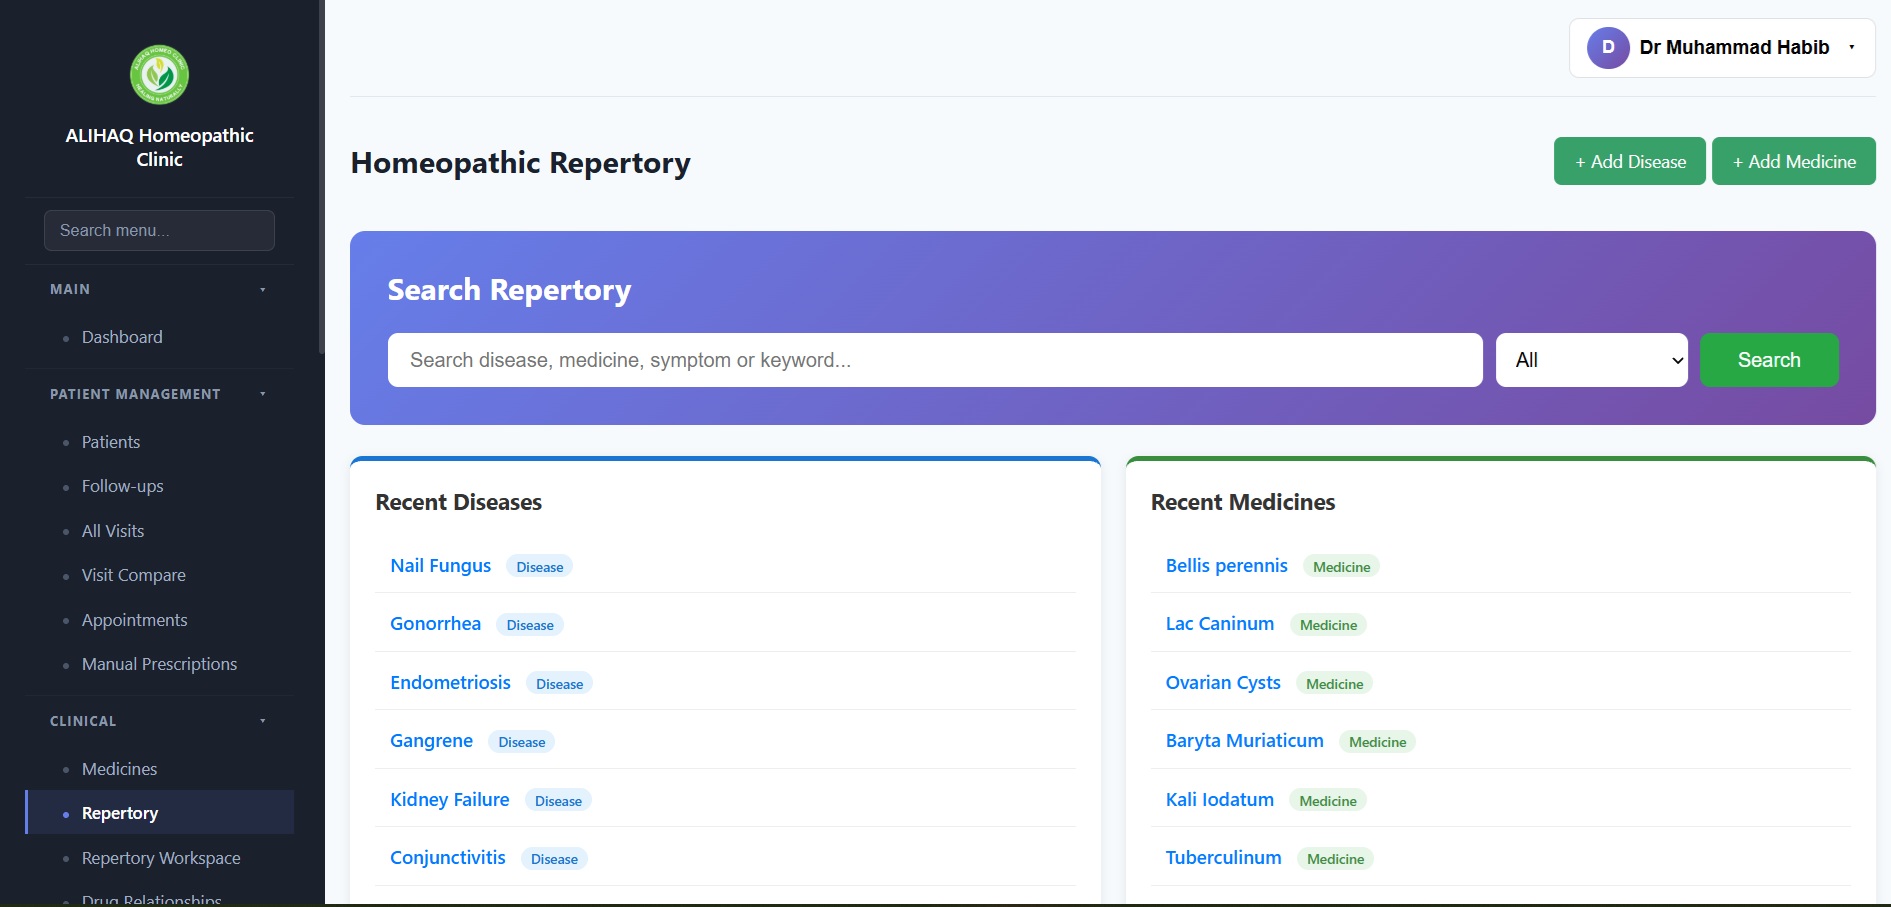Screen dimensions: 1891x907
Task: Click the Add Disease button
Action: click(1630, 161)
